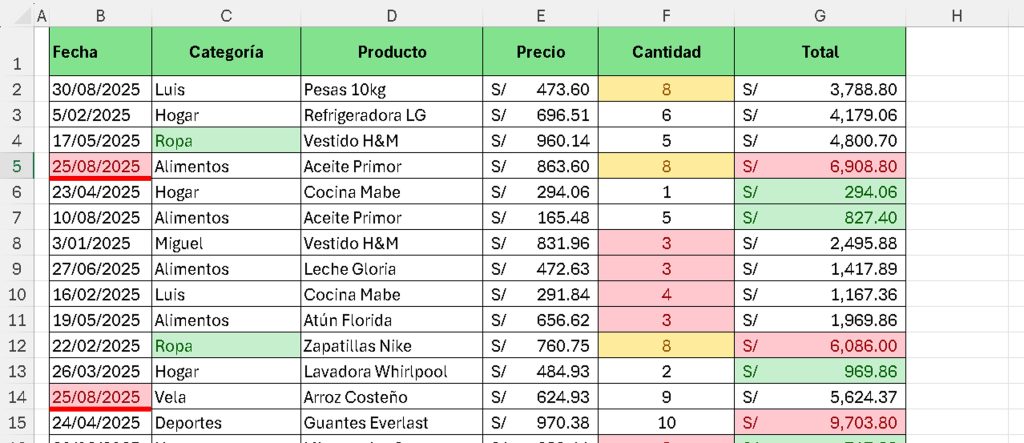Click the Guantes Everlast cell
1024x443 pixels.
[x=392, y=422]
